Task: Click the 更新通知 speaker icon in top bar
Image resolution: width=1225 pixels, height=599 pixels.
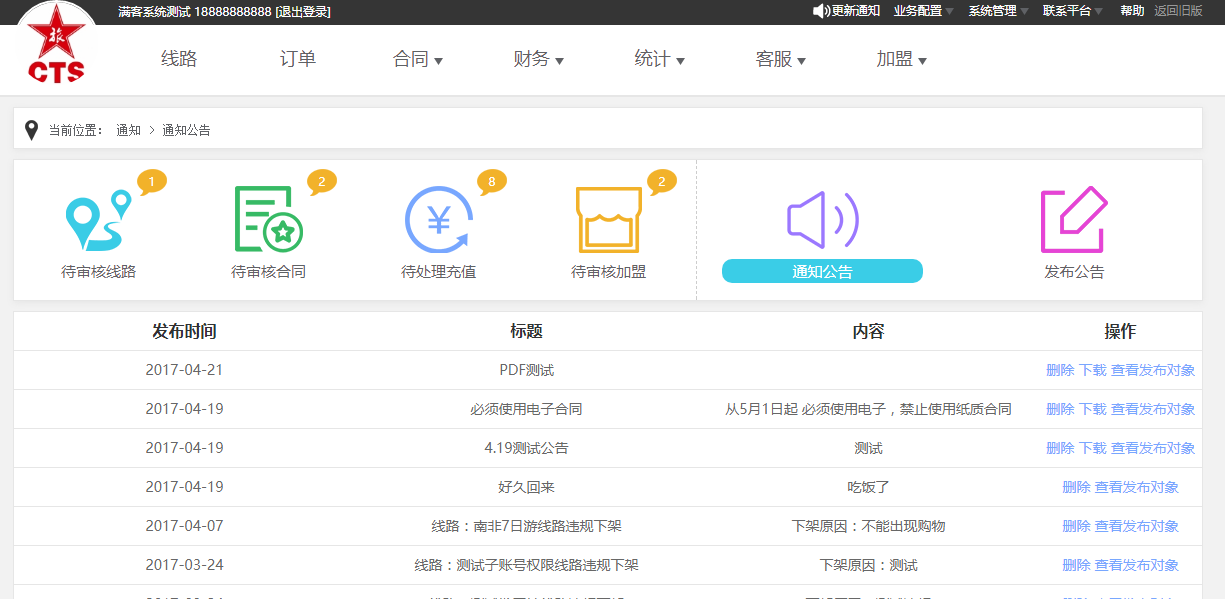Action: [820, 11]
